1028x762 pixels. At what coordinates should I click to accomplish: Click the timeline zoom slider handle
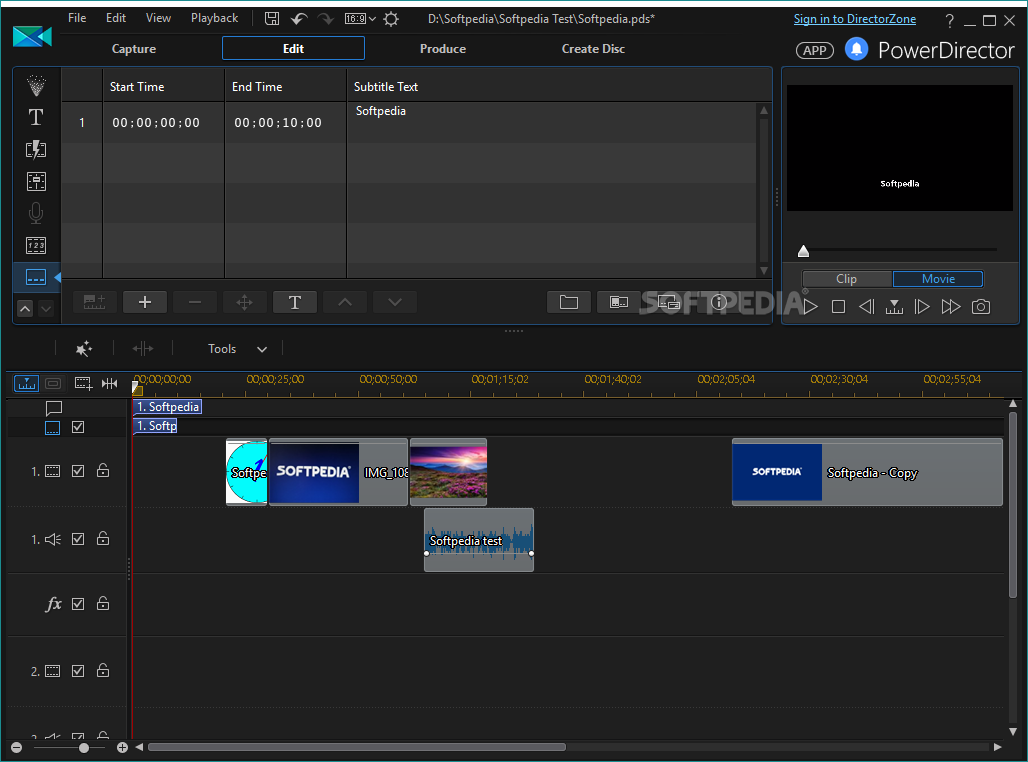point(84,748)
